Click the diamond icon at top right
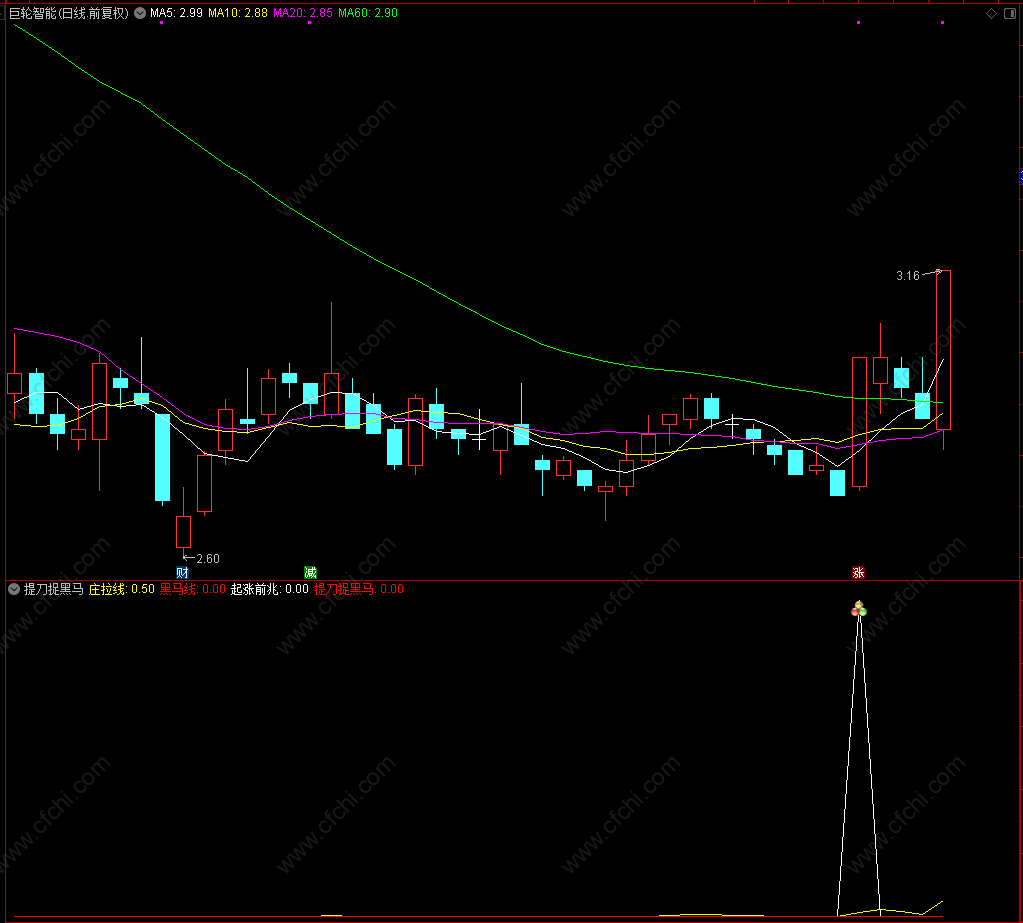 coord(991,14)
